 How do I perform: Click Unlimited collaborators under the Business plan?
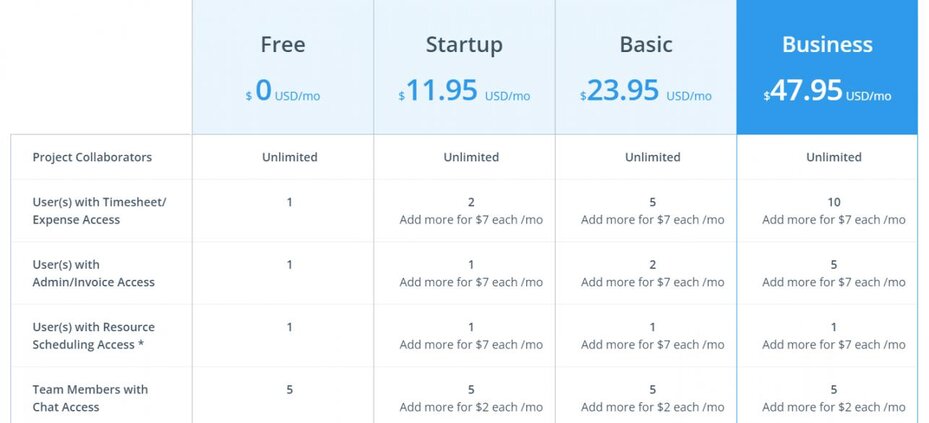coord(834,157)
